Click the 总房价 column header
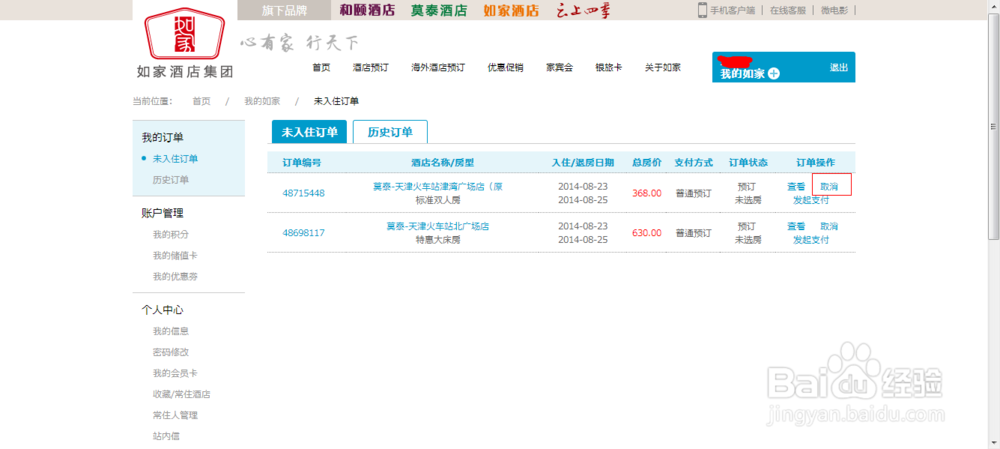The width and height of the screenshot is (1000, 449). (647, 162)
